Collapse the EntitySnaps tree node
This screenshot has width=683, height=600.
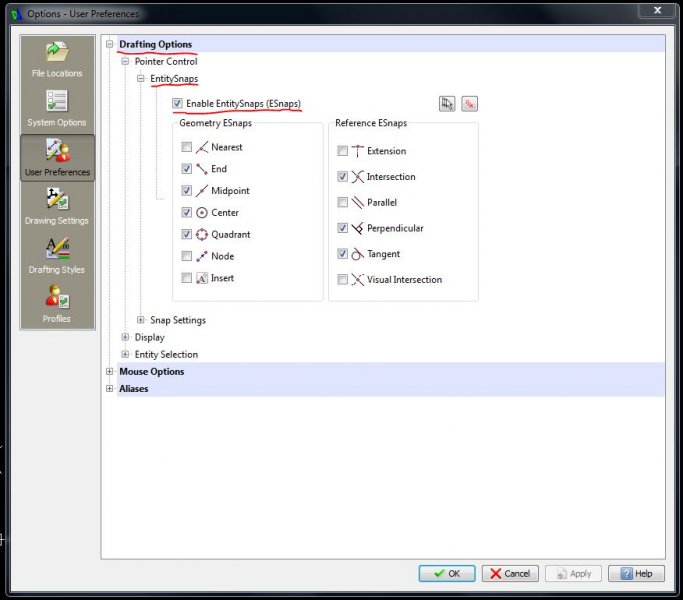pyautogui.click(x=141, y=79)
